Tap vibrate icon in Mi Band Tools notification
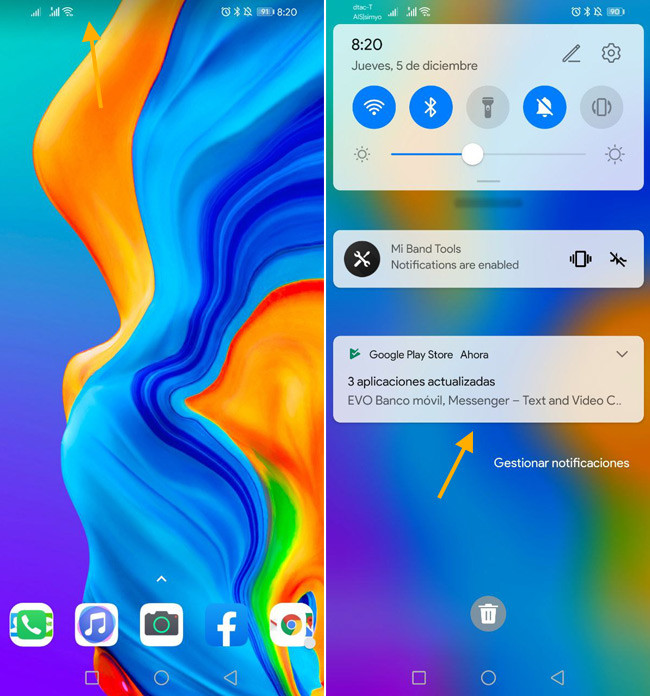 point(581,259)
